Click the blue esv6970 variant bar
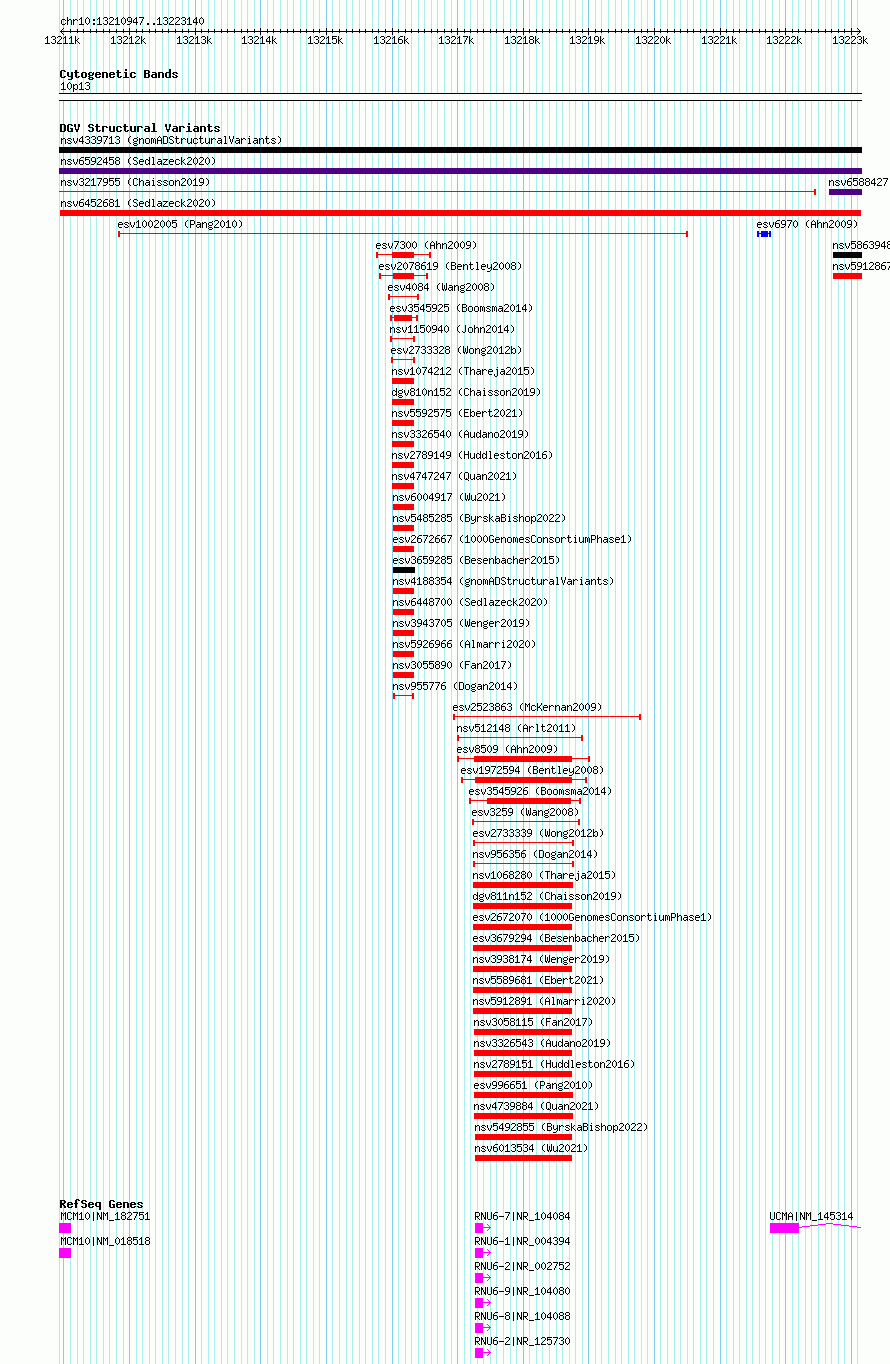 click(x=764, y=234)
